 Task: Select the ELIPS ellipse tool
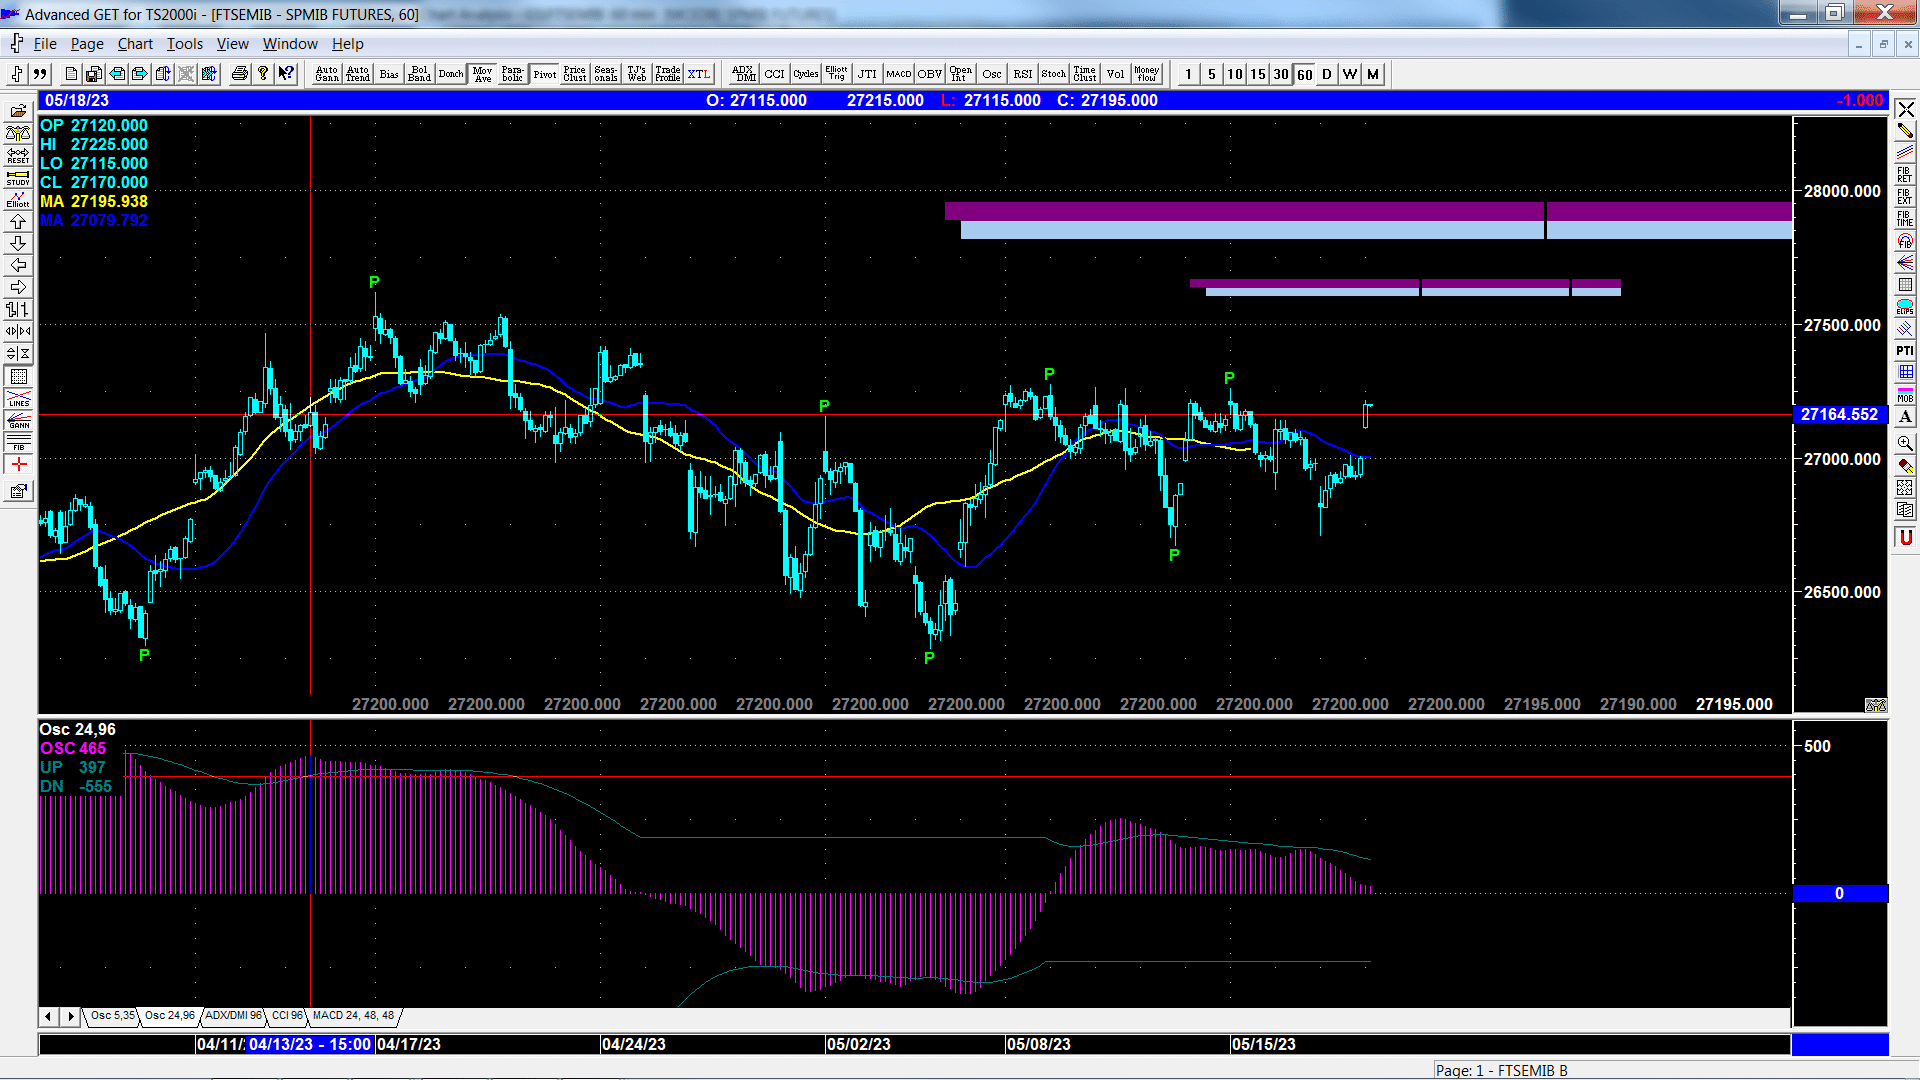click(x=1905, y=307)
